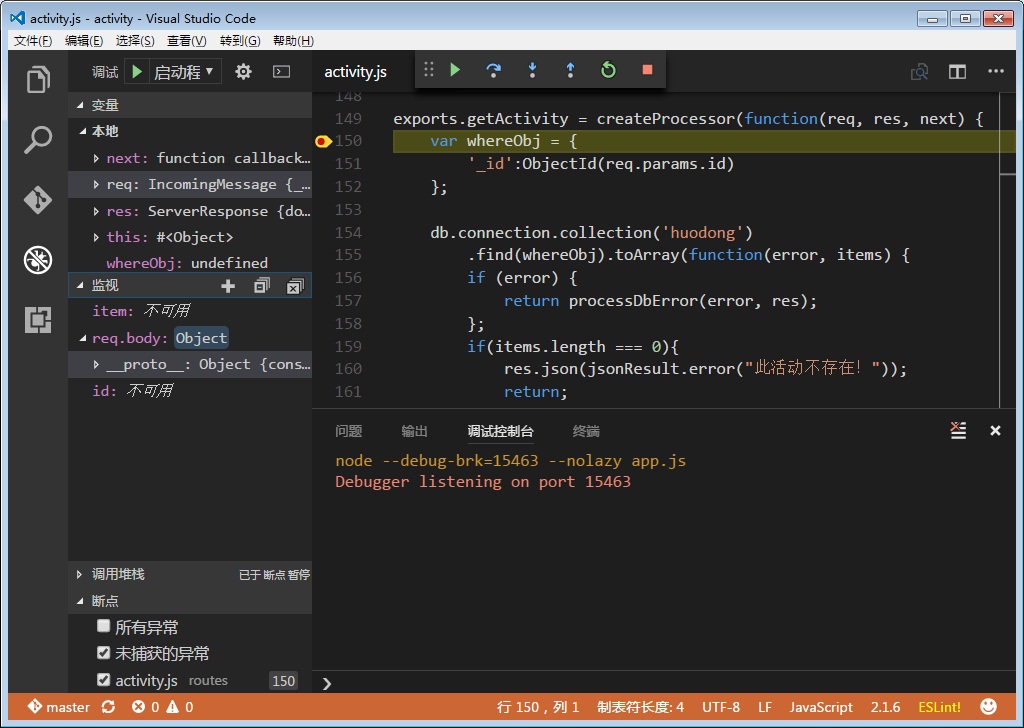Image resolution: width=1024 pixels, height=728 pixels.
Task: Continue execution in debug toolbar
Action: 455,70
